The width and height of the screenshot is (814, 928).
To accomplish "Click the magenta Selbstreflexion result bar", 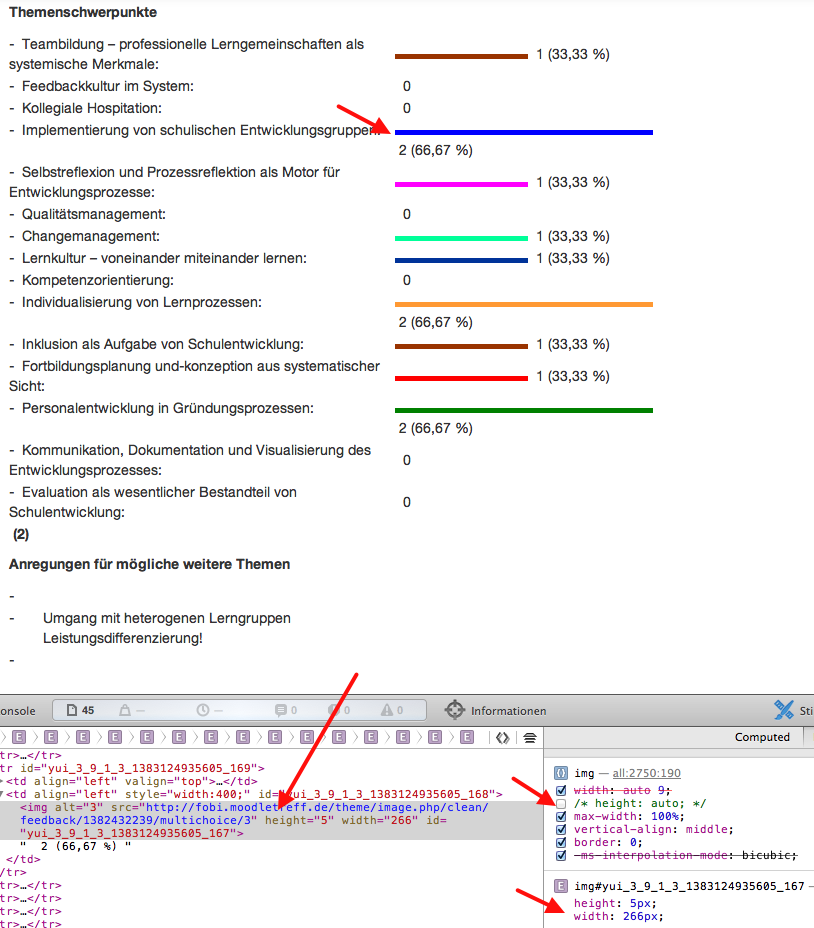I will (461, 185).
